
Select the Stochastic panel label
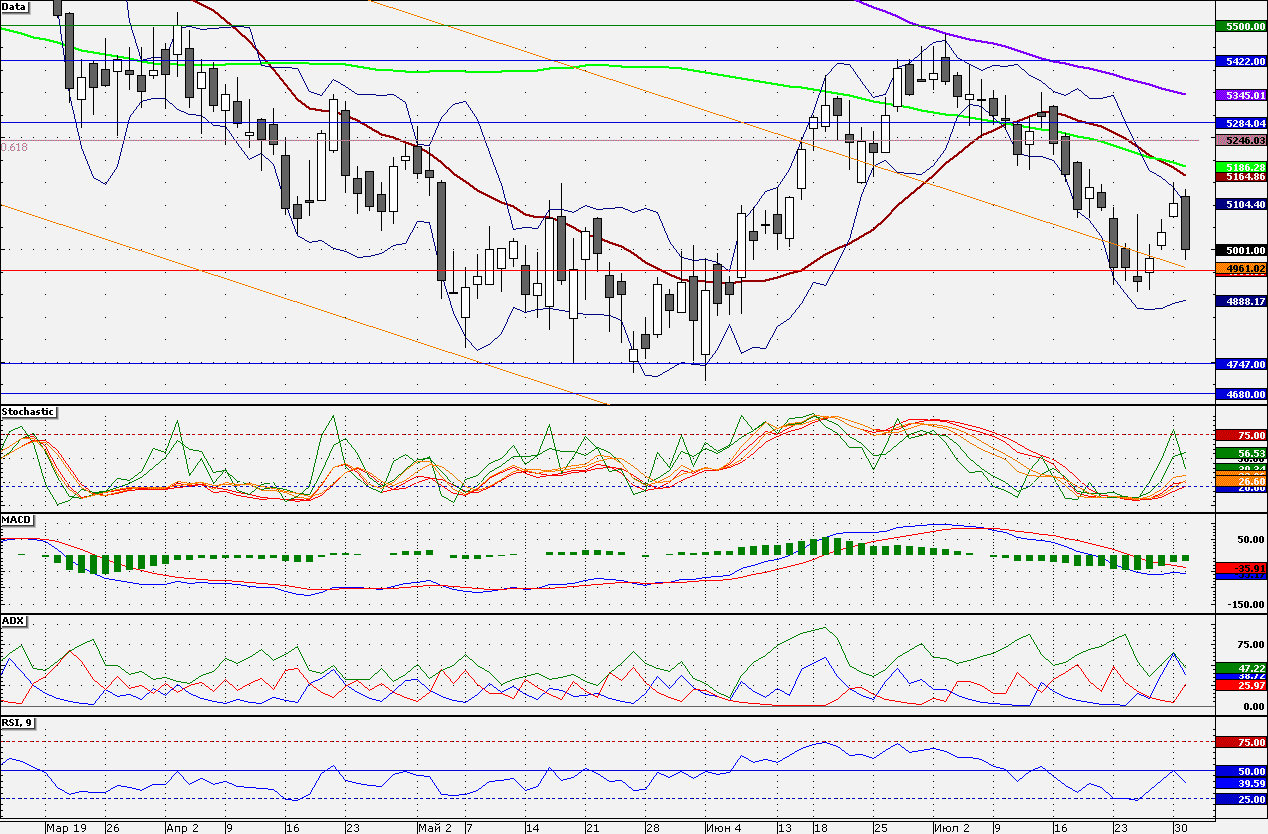[x=28, y=412]
